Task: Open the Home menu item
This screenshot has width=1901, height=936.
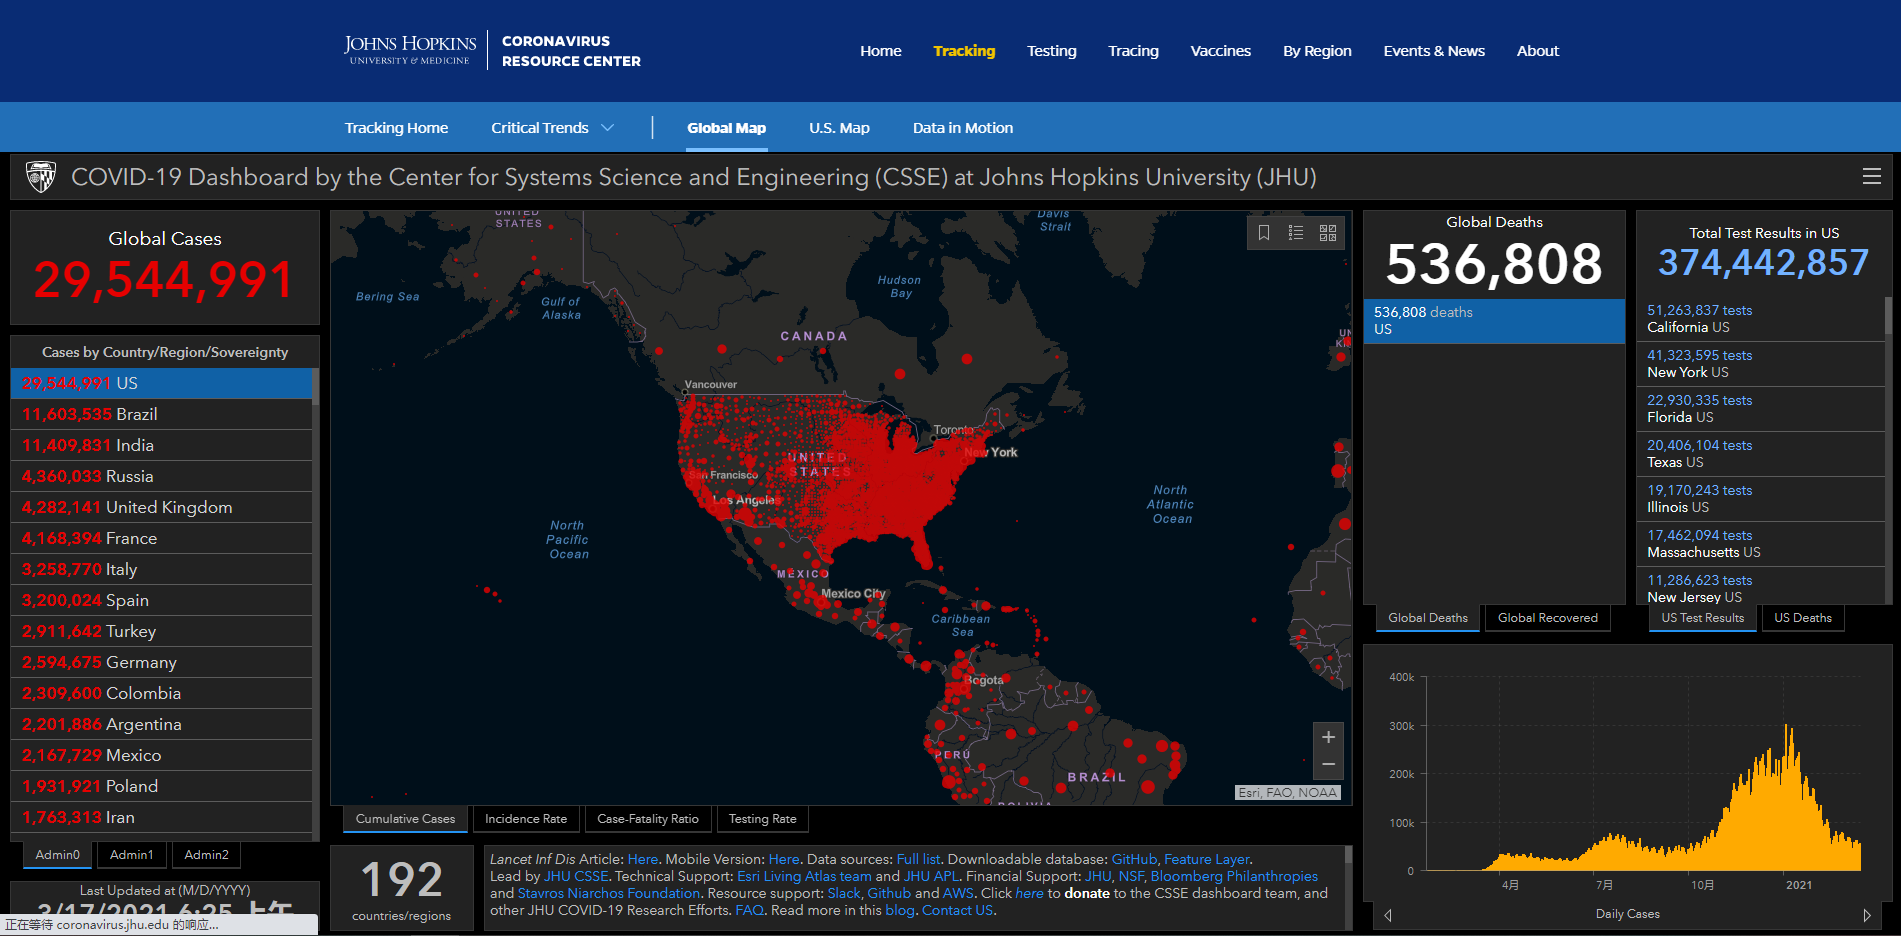Action: [x=880, y=51]
